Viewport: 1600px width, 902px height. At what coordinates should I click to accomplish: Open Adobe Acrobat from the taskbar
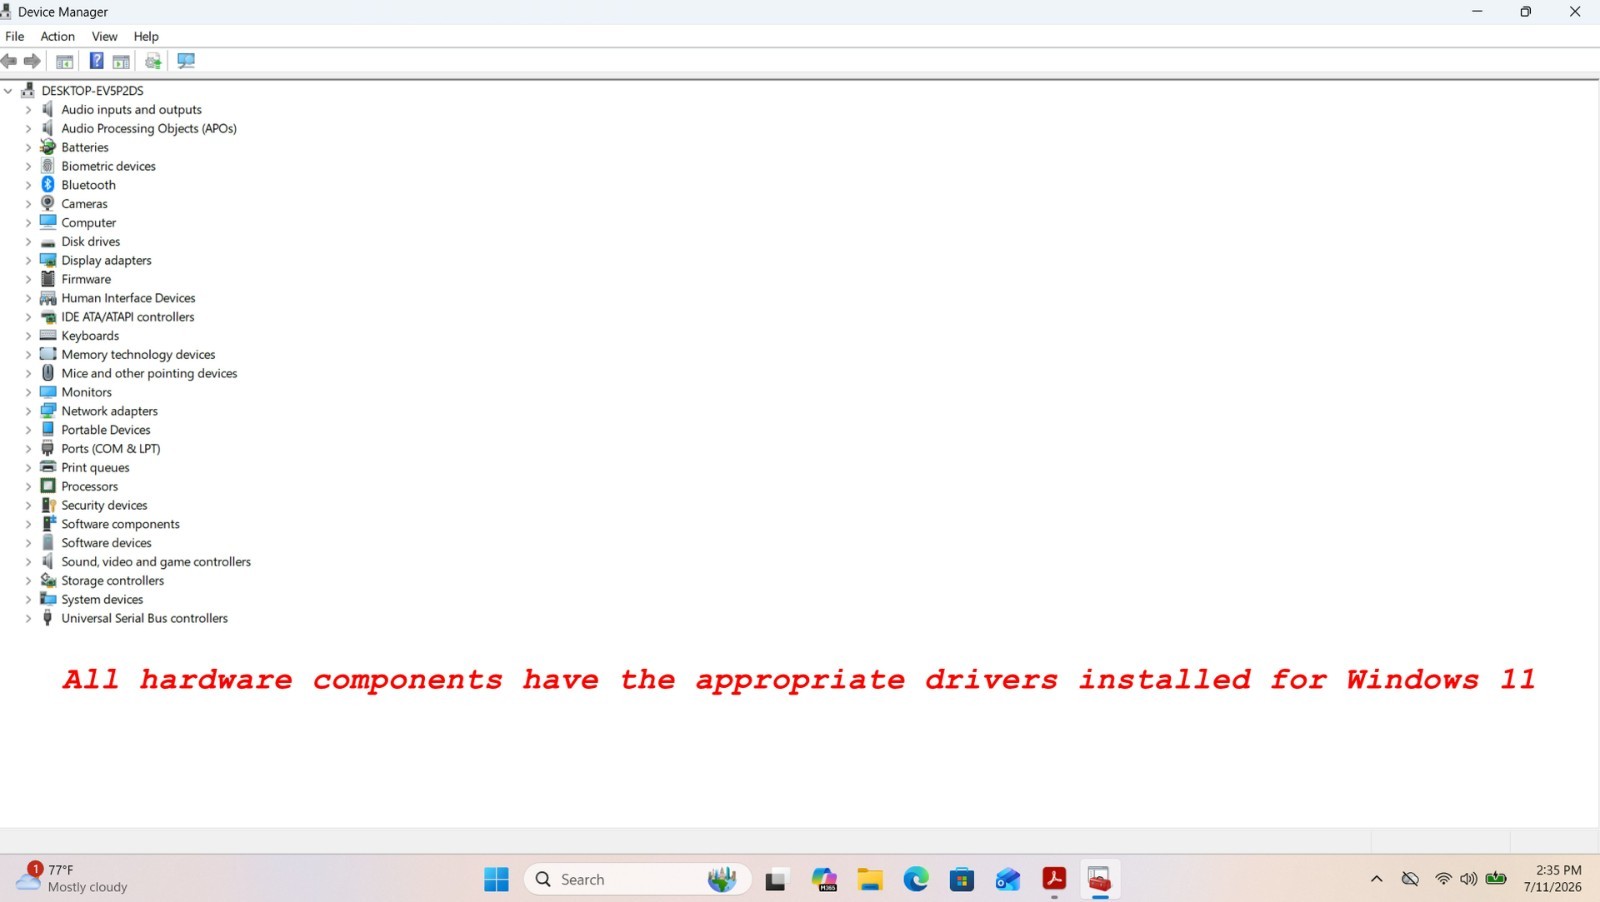[1054, 879]
